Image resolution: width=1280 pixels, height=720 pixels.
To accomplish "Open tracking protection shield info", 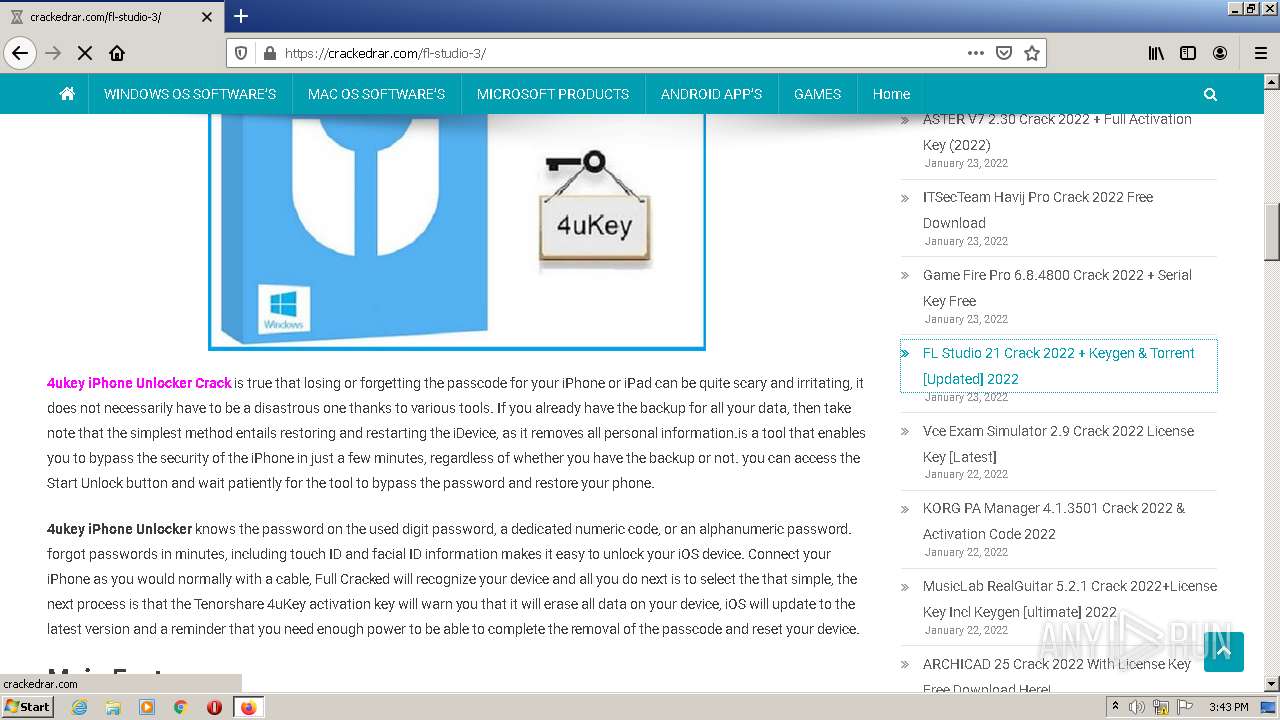I will tap(239, 53).
